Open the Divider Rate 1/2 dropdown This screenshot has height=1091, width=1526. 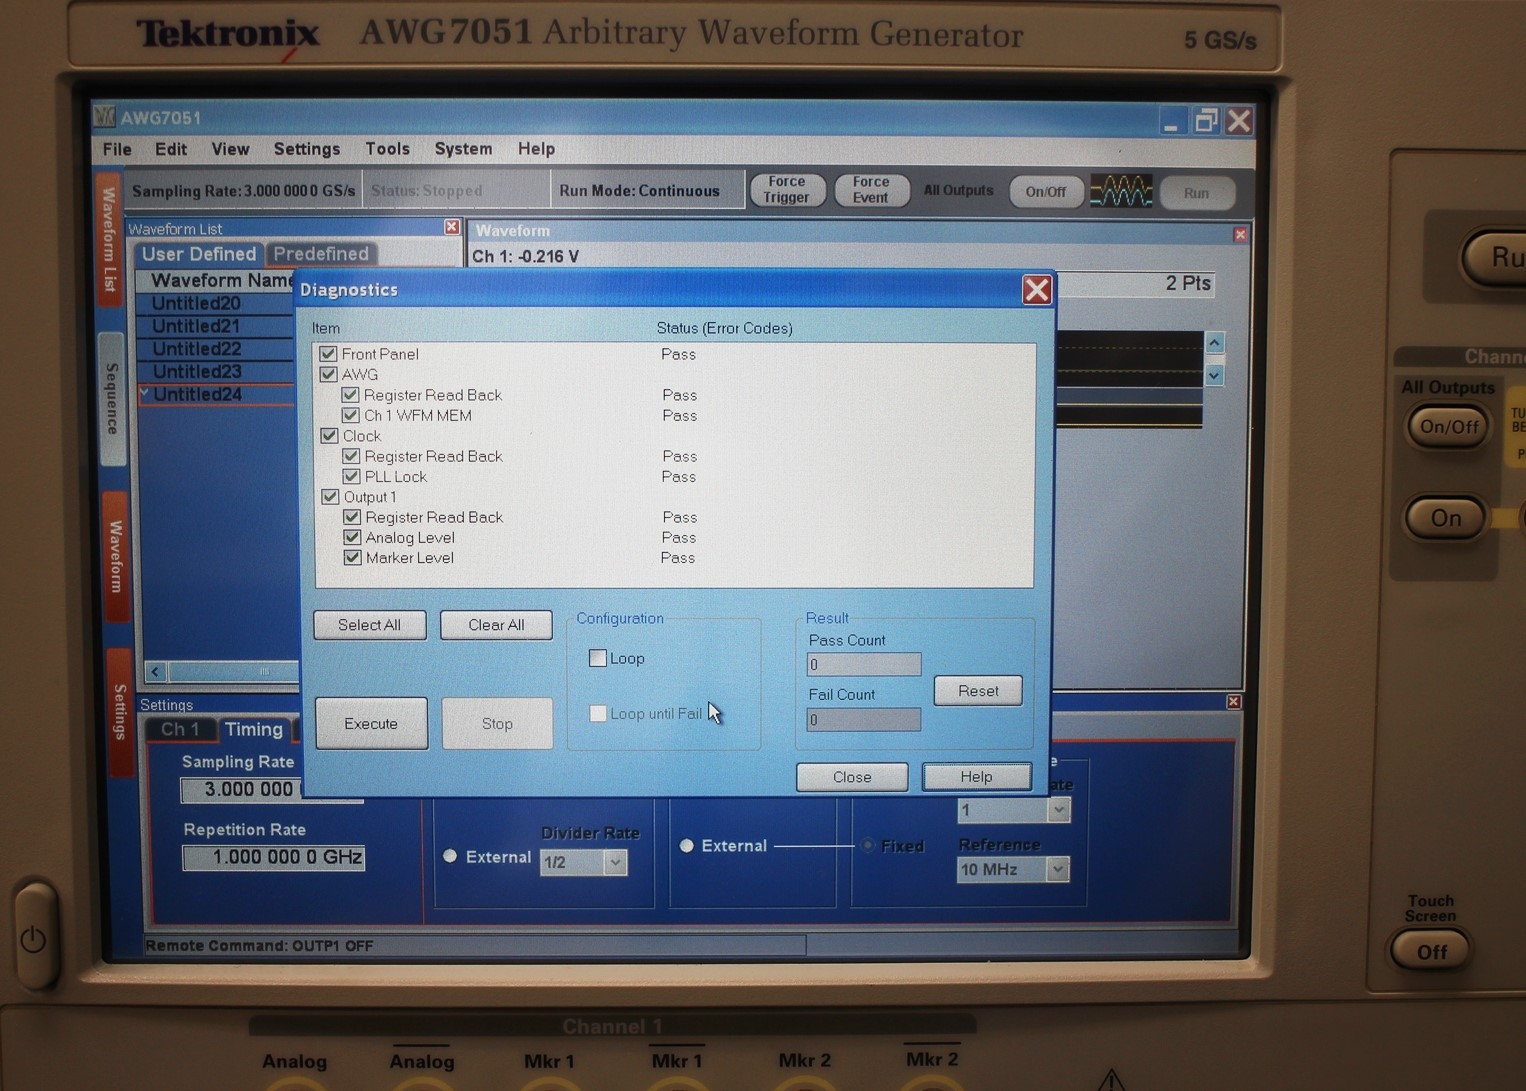[x=615, y=861]
